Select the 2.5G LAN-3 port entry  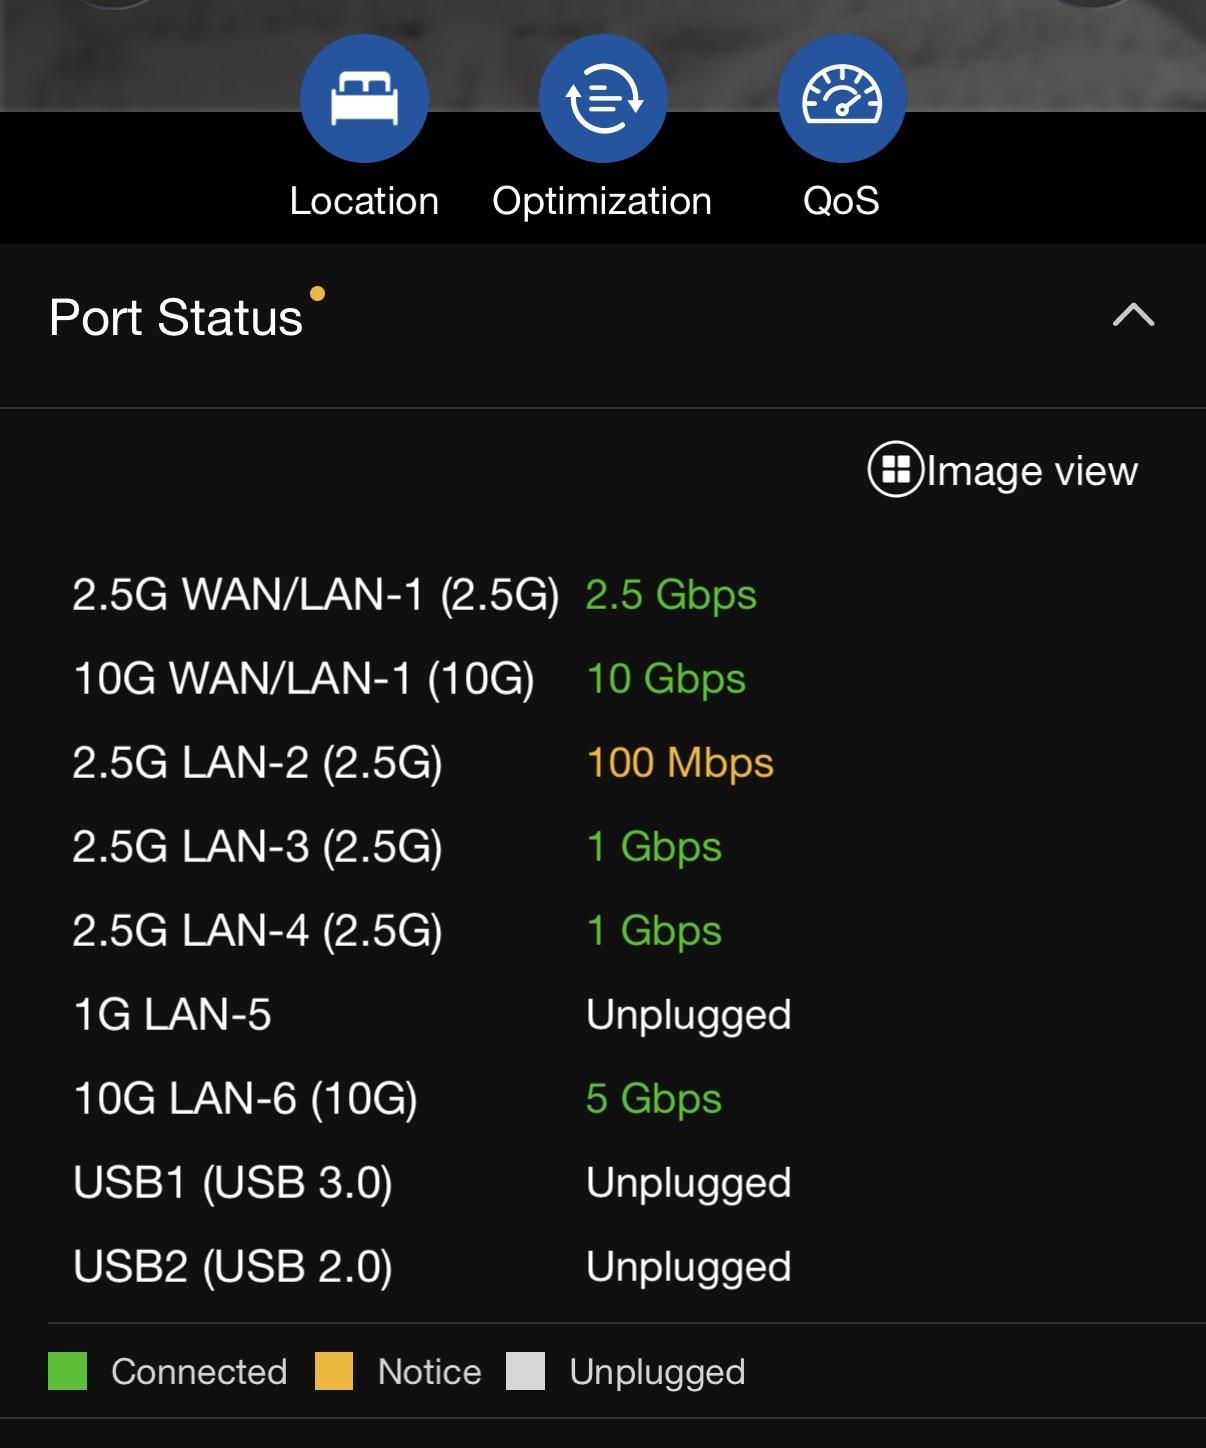pos(257,847)
